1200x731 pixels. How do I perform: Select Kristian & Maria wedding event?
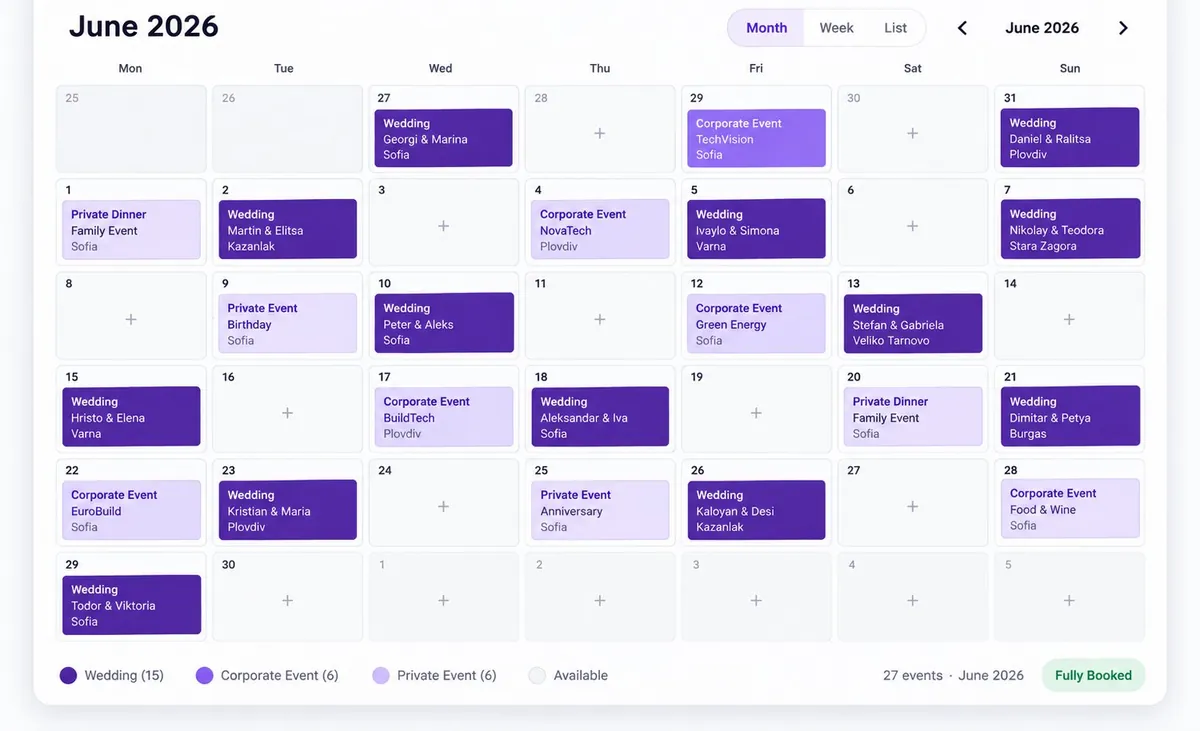288,510
